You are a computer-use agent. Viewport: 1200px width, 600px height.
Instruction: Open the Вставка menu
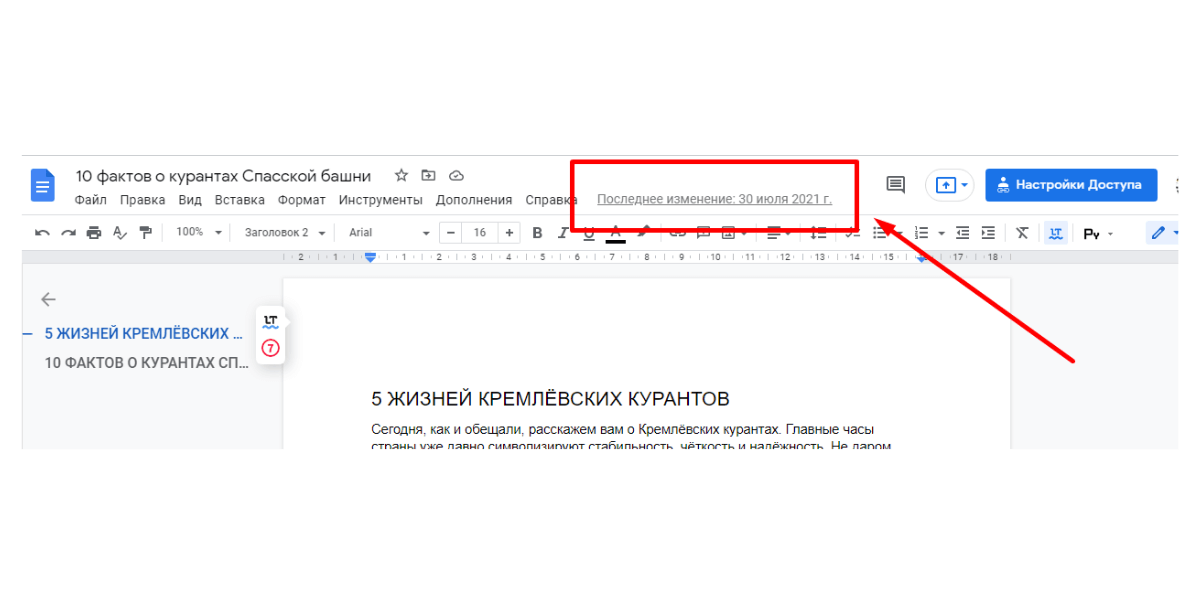click(x=239, y=200)
